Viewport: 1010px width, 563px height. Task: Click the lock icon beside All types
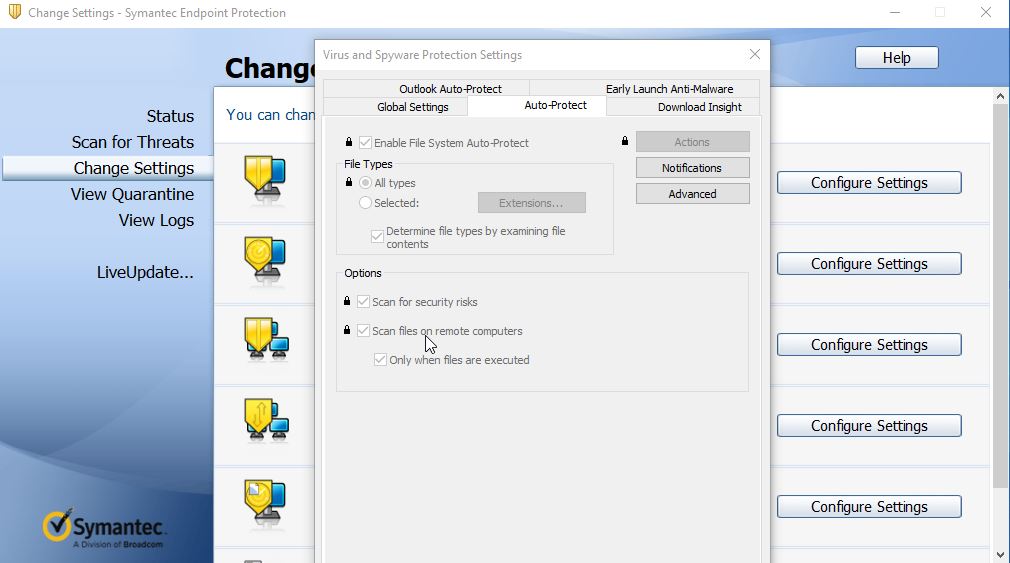coord(348,182)
